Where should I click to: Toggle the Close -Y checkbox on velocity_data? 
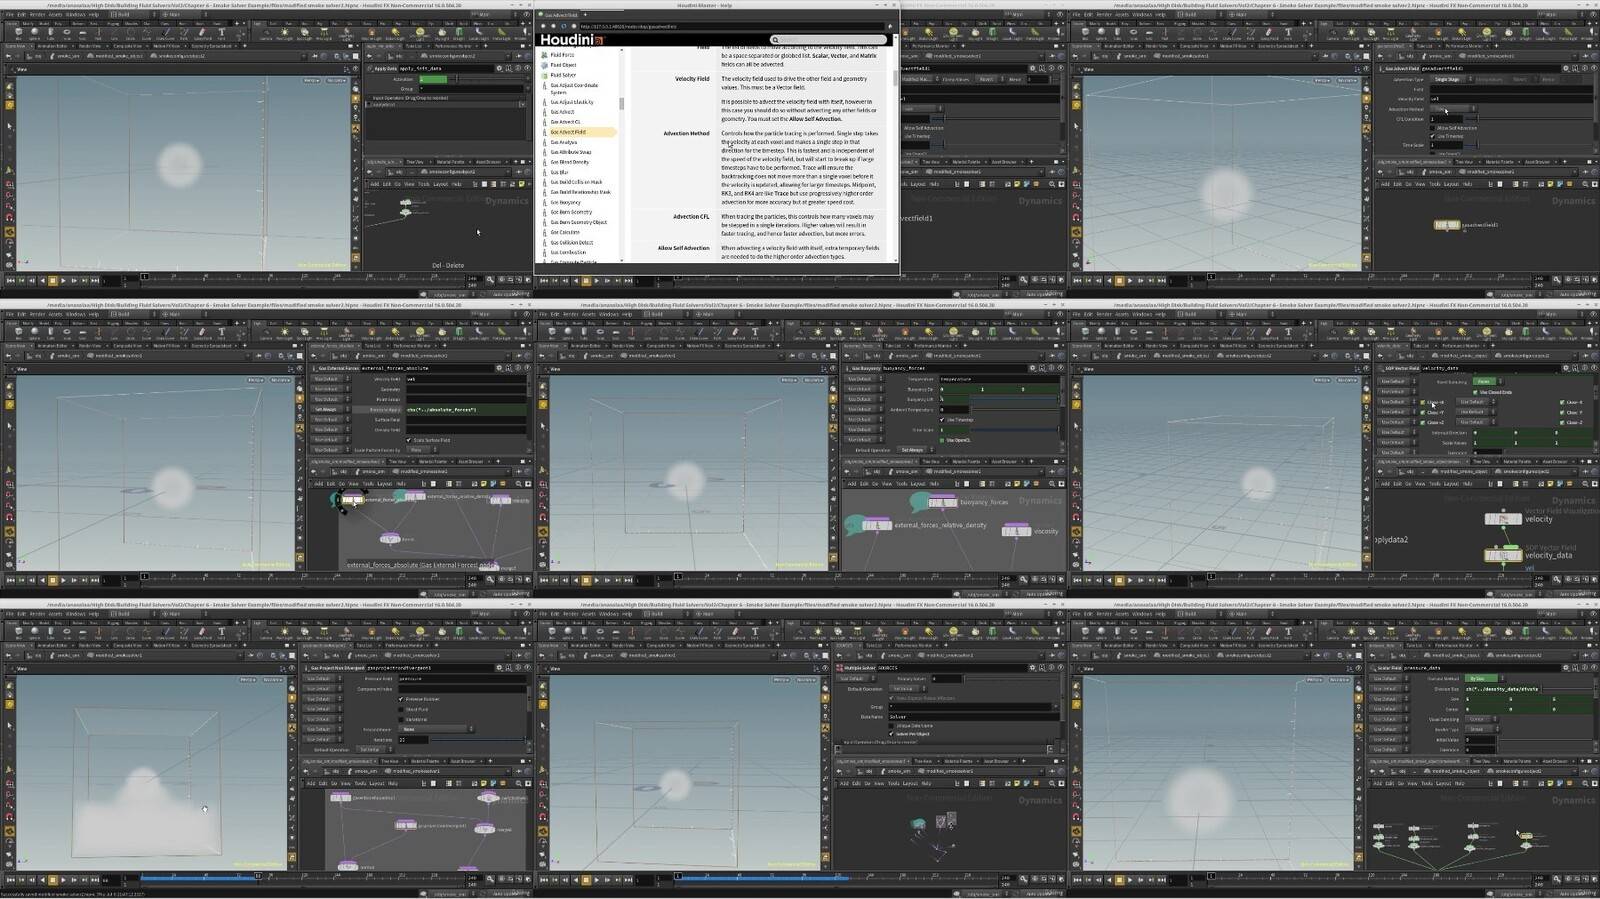click(x=1562, y=412)
